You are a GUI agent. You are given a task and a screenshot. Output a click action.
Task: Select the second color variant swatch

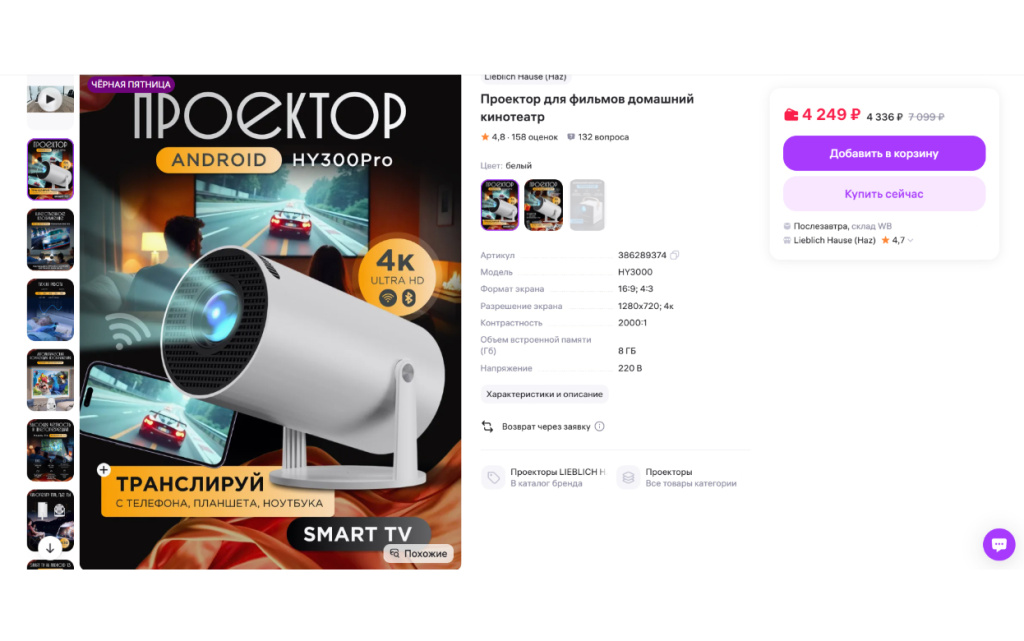[543, 205]
